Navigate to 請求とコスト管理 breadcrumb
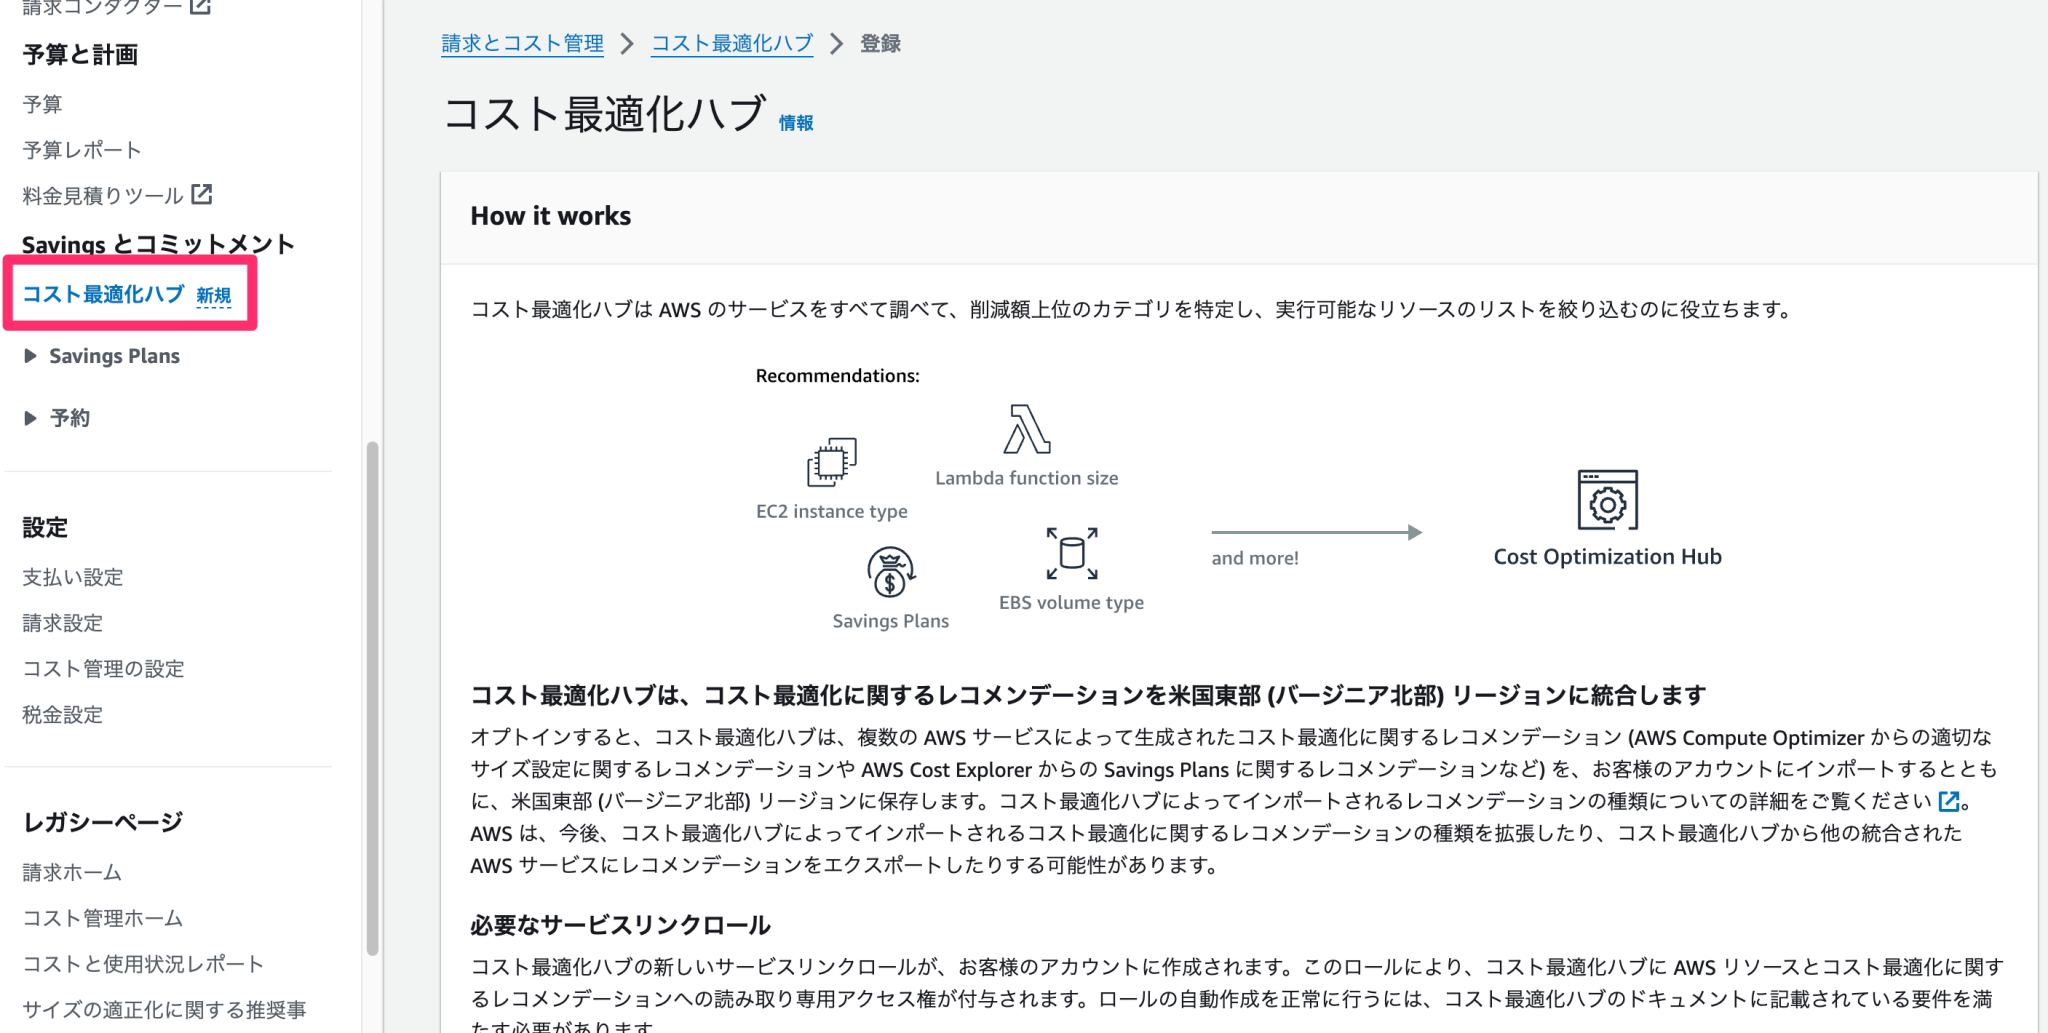 [522, 43]
